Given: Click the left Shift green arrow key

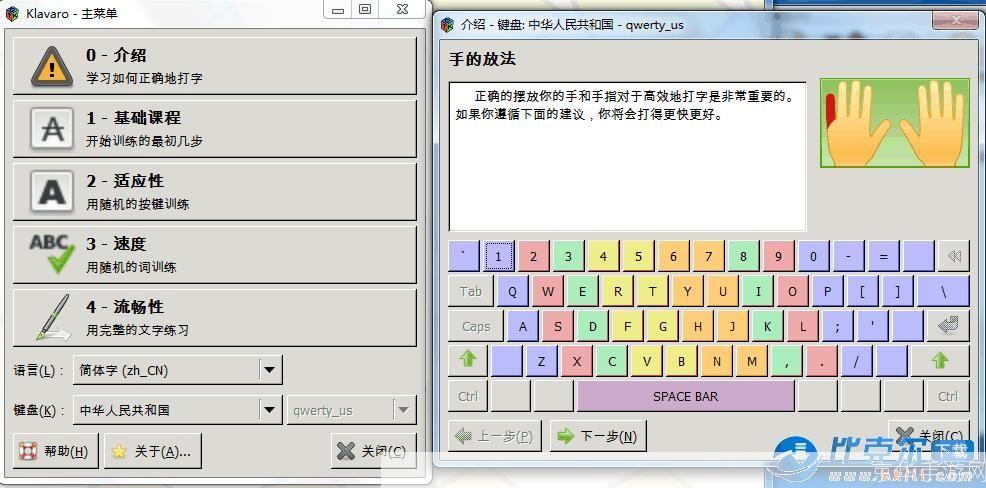Looking at the screenshot, I should (x=468, y=360).
